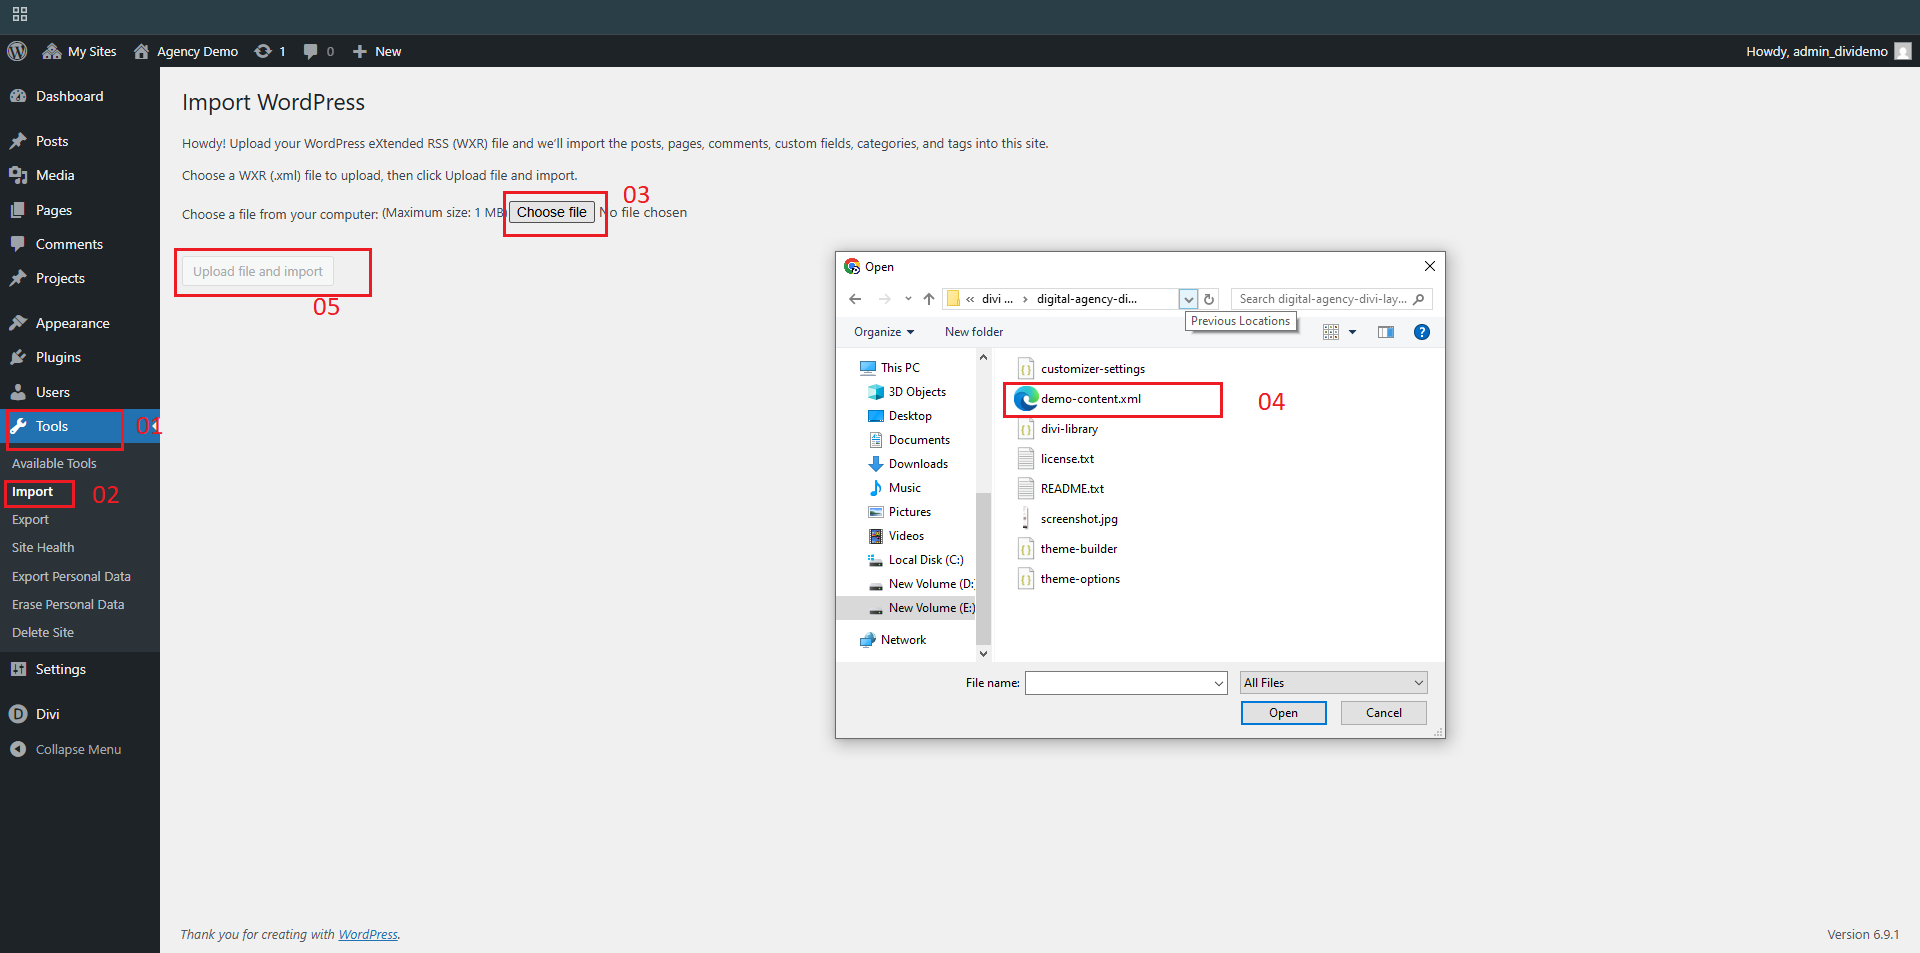Image resolution: width=1920 pixels, height=953 pixels.
Task: Click the updates icon in admin bar
Action: tap(263, 51)
